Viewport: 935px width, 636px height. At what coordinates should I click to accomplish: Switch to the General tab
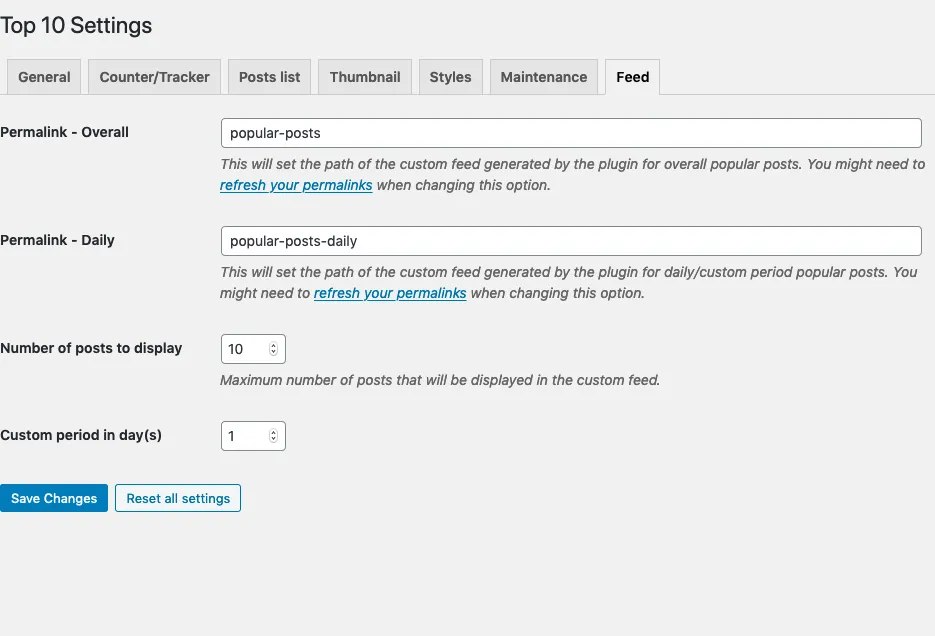pos(44,77)
